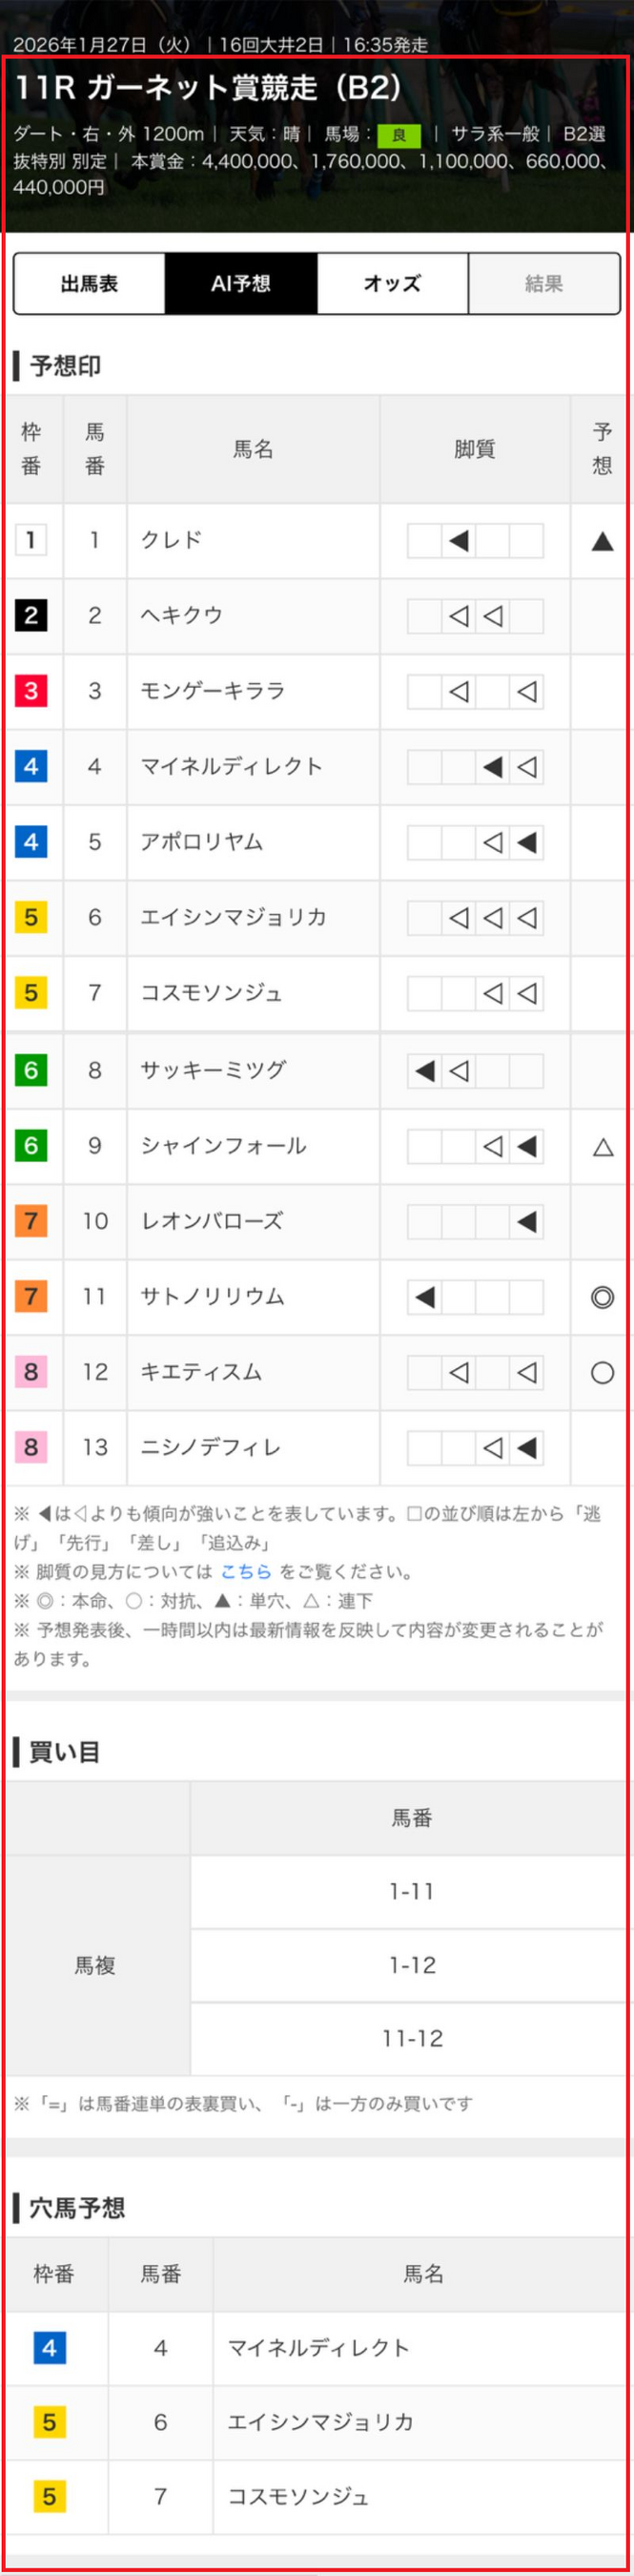This screenshot has width=634, height=2576.
Task: Click the △ prediction mark for シャインフォール
Action: (x=602, y=1146)
